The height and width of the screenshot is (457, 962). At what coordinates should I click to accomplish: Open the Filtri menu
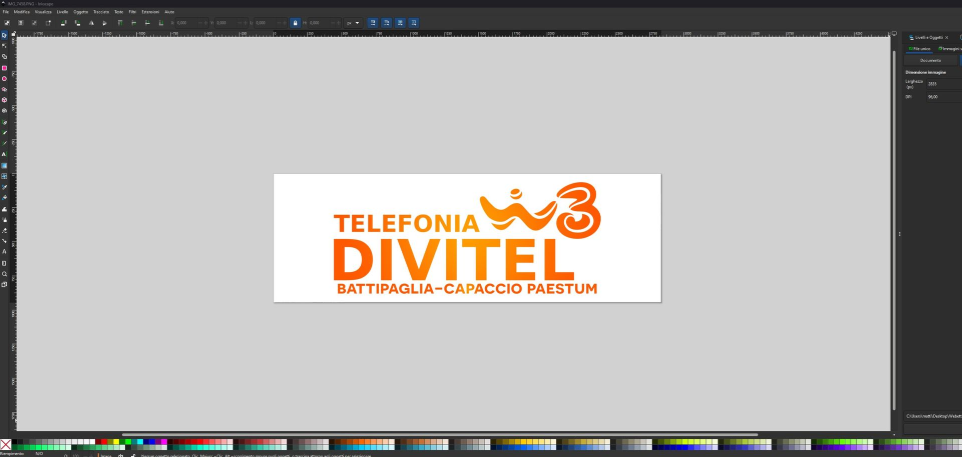coord(133,12)
